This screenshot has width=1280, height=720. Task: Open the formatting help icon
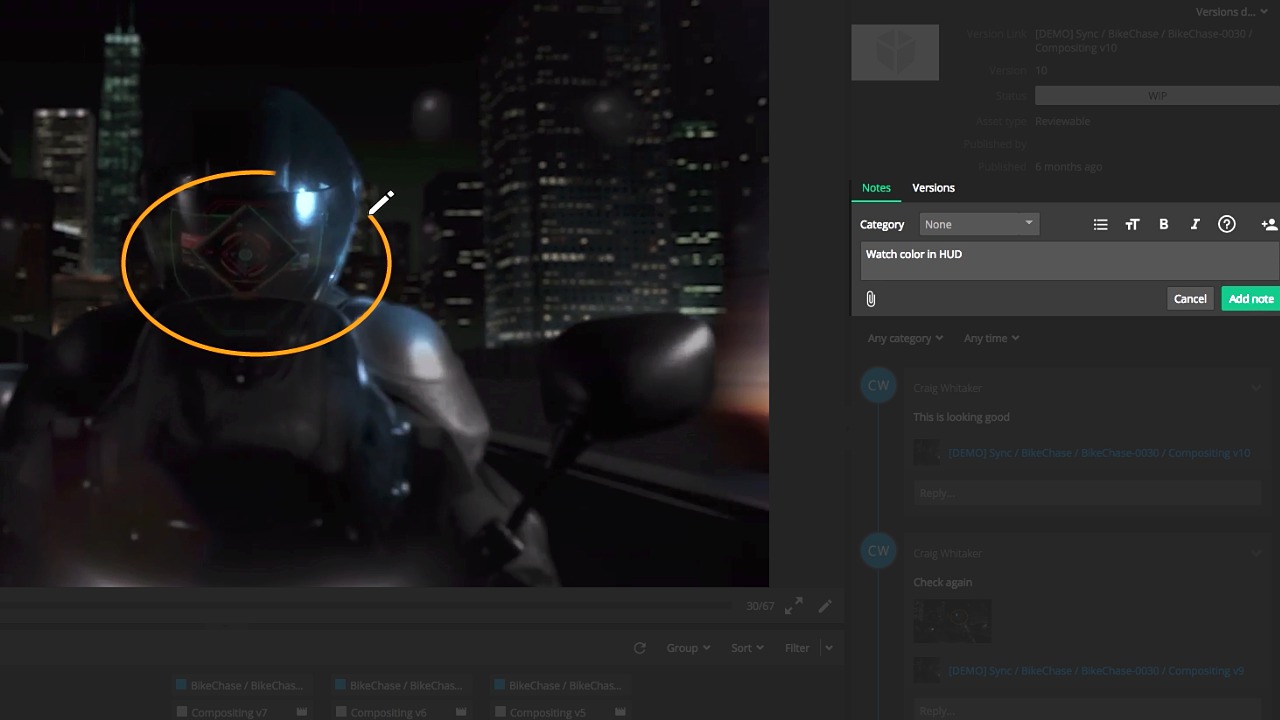tap(1226, 225)
